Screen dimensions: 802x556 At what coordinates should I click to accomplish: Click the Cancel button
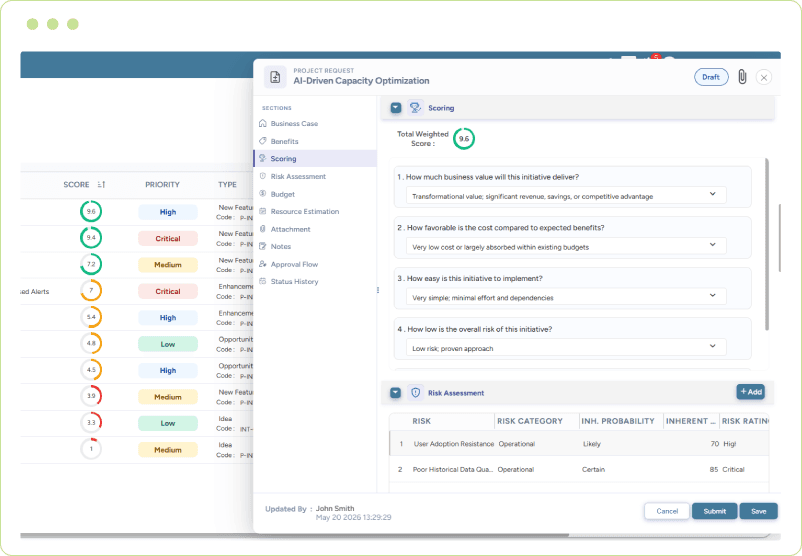pyautogui.click(x=667, y=511)
